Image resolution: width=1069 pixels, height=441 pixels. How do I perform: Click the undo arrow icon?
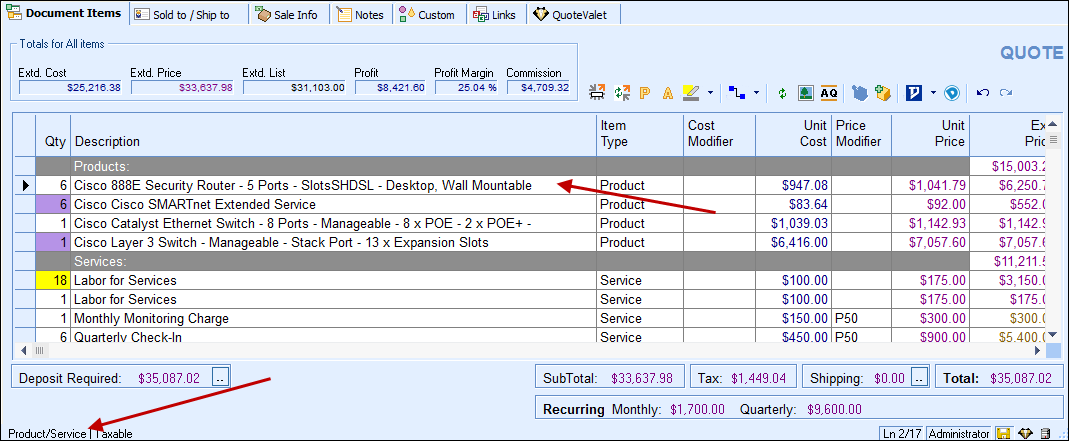(x=982, y=93)
